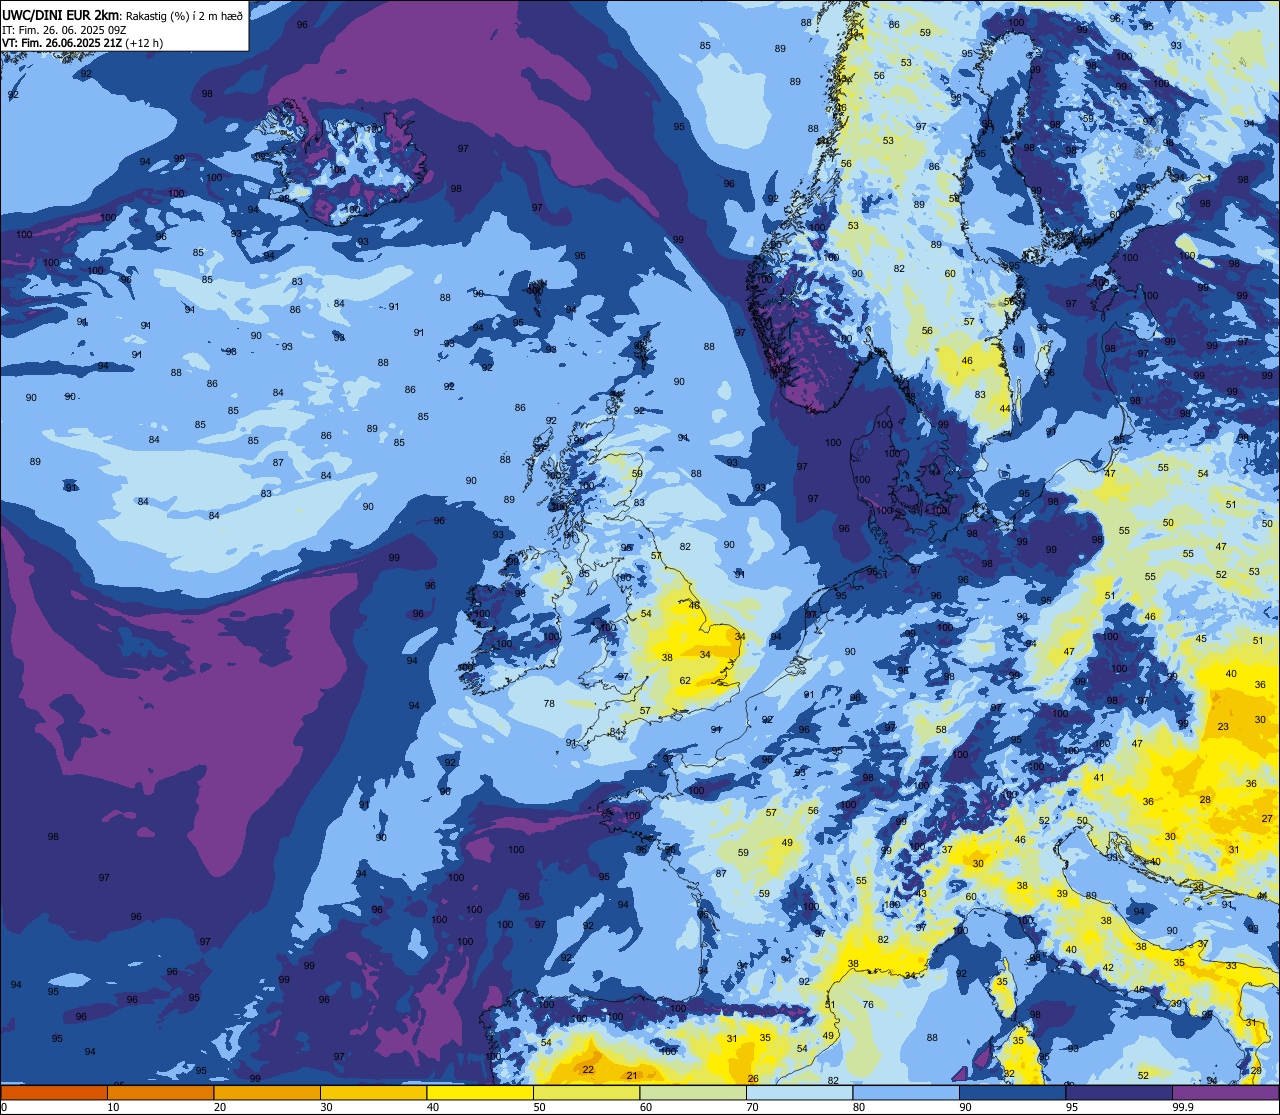Screen dimensions: 1280x1115
Task: Click the humidity value '27' near the right edge
Action: pyautogui.click(x=1267, y=819)
